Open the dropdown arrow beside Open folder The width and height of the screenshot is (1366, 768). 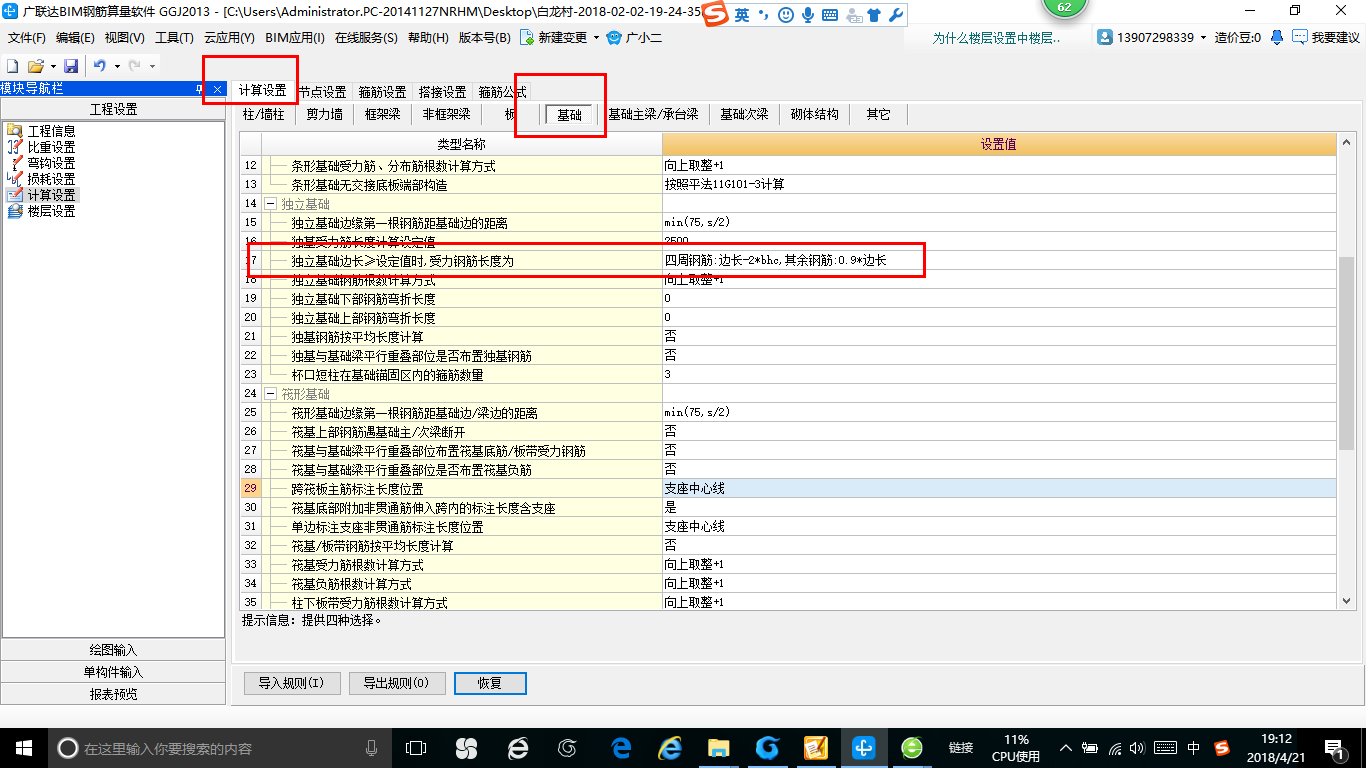[x=52, y=66]
